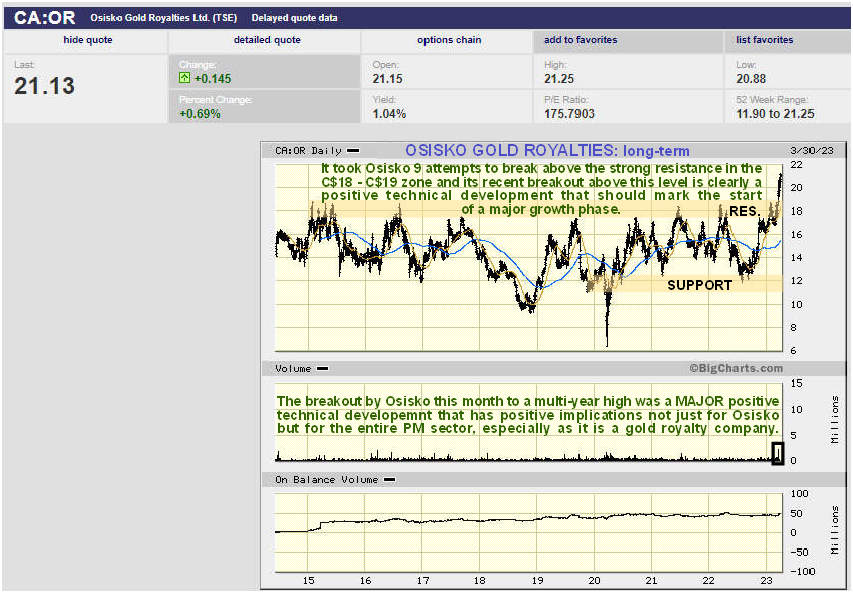853x593 pixels.
Task: Open the detailed quote link
Action: click(x=267, y=40)
